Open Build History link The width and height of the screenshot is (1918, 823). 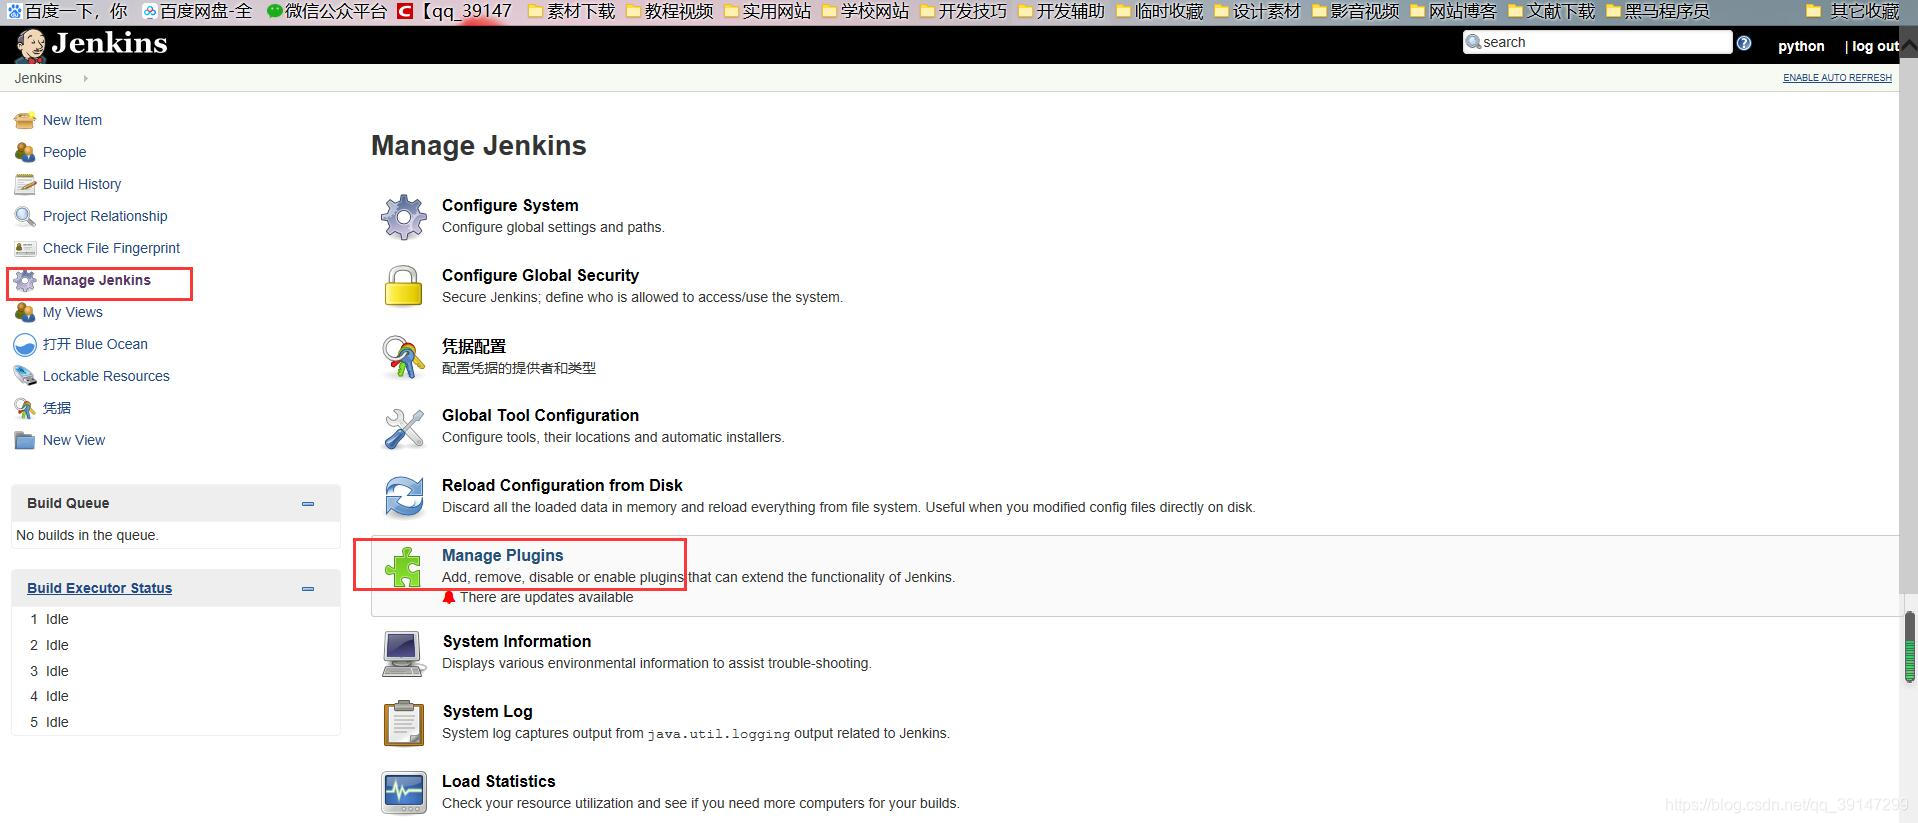point(82,184)
